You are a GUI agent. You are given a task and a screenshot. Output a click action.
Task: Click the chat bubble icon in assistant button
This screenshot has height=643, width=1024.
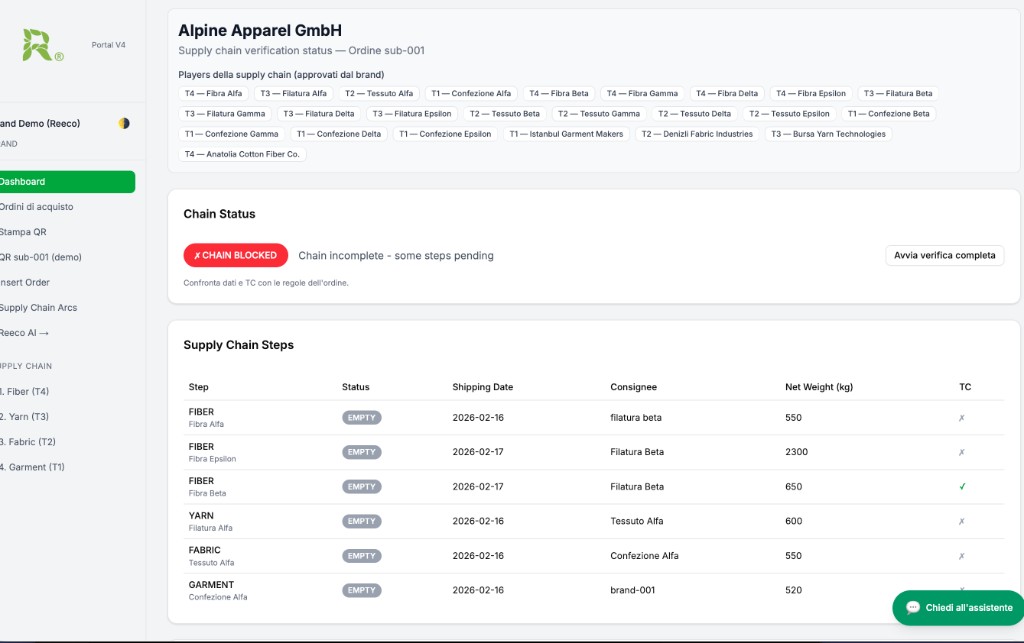coord(913,608)
